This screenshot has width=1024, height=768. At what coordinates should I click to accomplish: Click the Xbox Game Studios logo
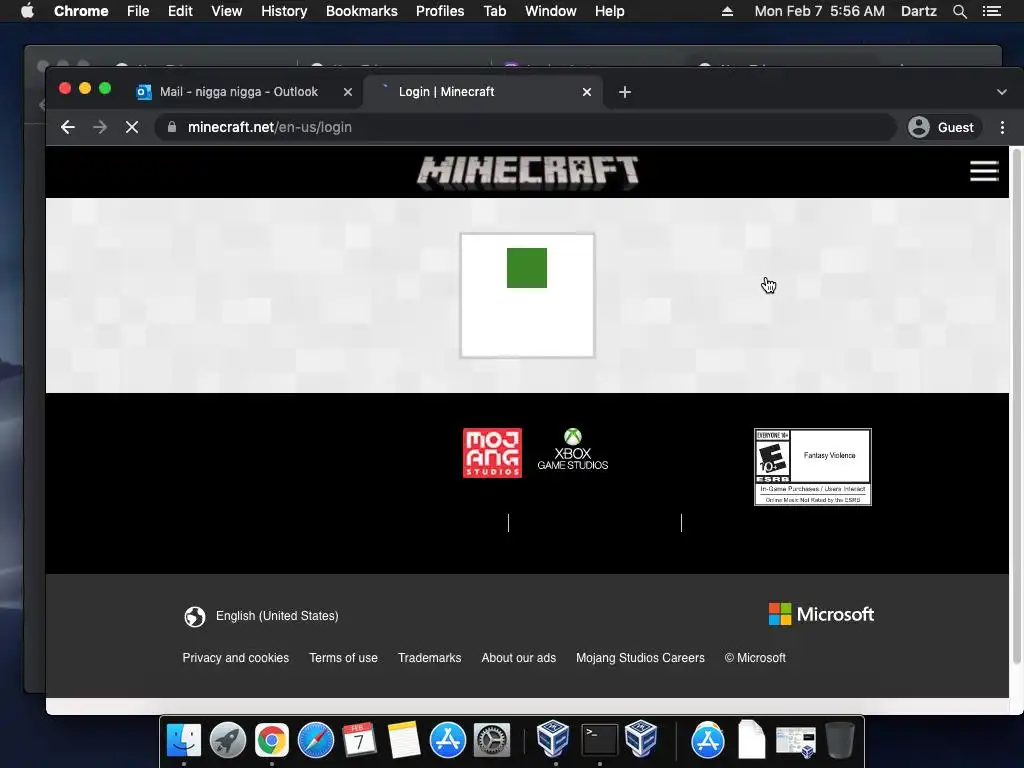coord(573,449)
